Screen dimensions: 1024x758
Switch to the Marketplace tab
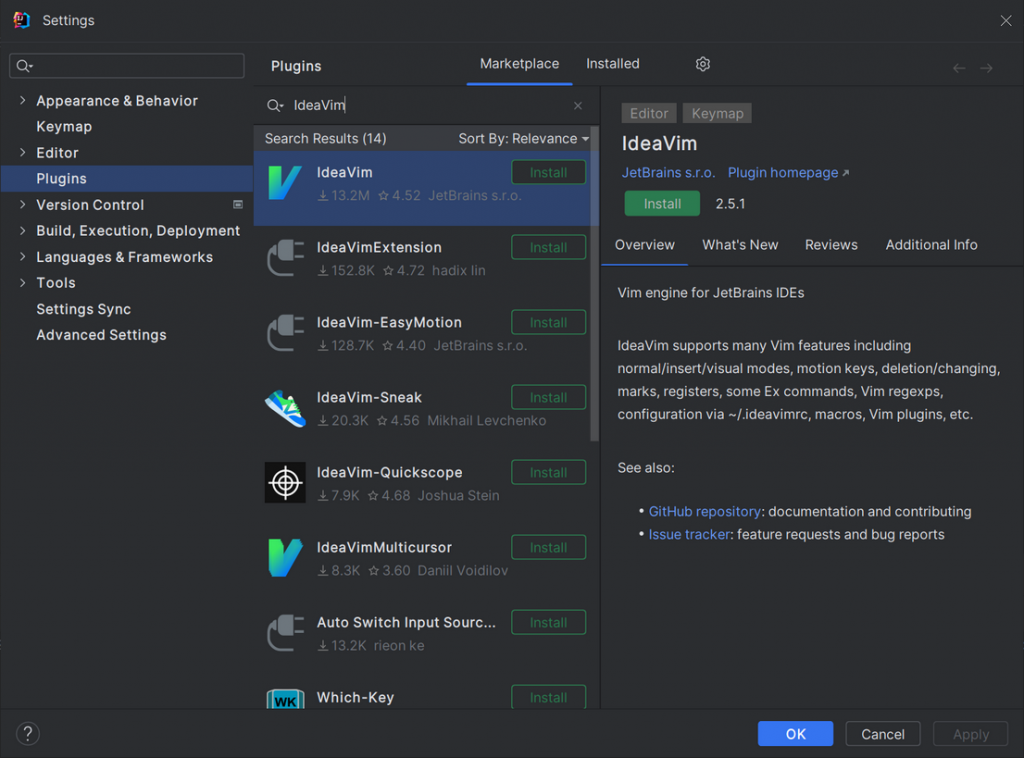click(519, 64)
